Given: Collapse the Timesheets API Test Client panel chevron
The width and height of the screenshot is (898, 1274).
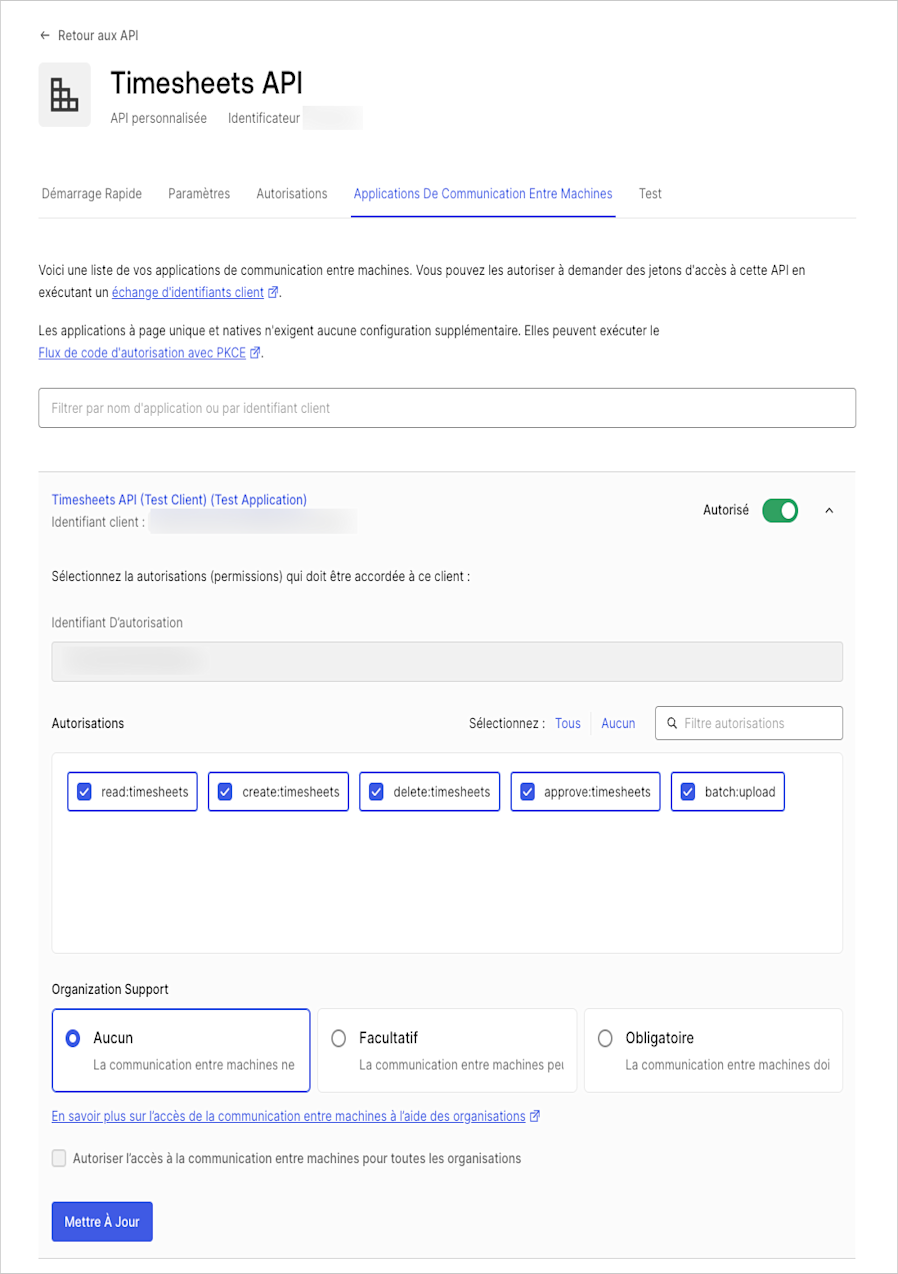Looking at the screenshot, I should coord(828,510).
